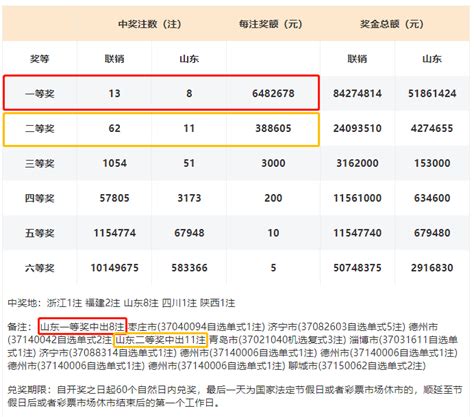Select the prize amount 200
474x417 pixels.
[x=273, y=198]
